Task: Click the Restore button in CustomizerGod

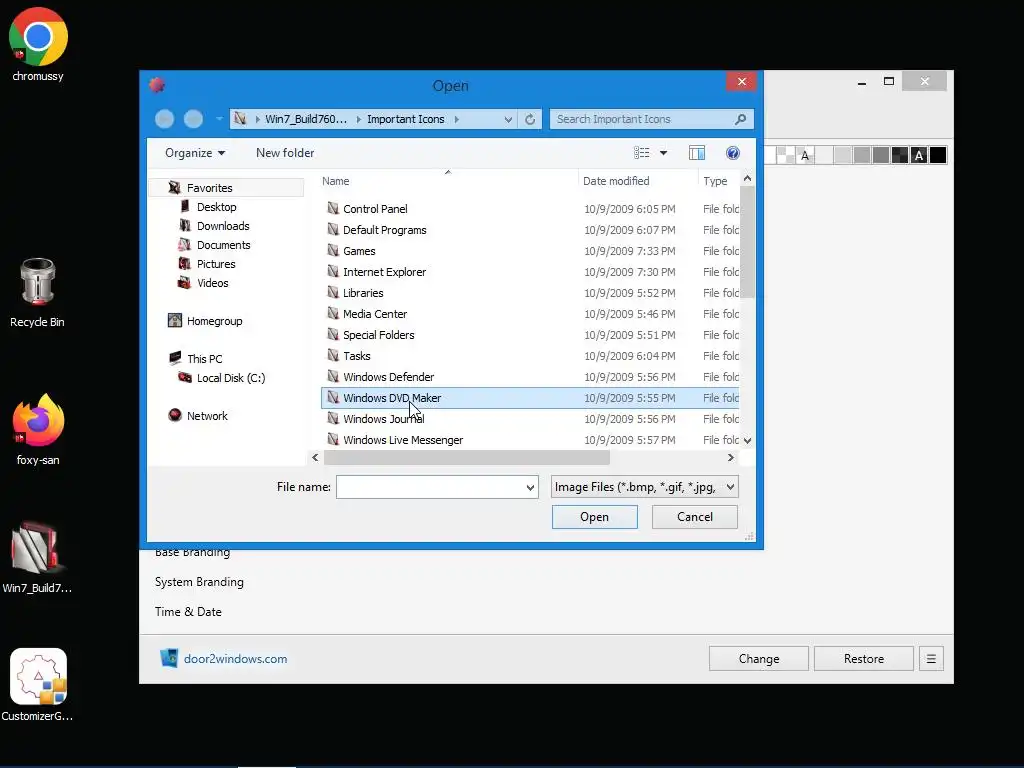Action: (x=863, y=659)
